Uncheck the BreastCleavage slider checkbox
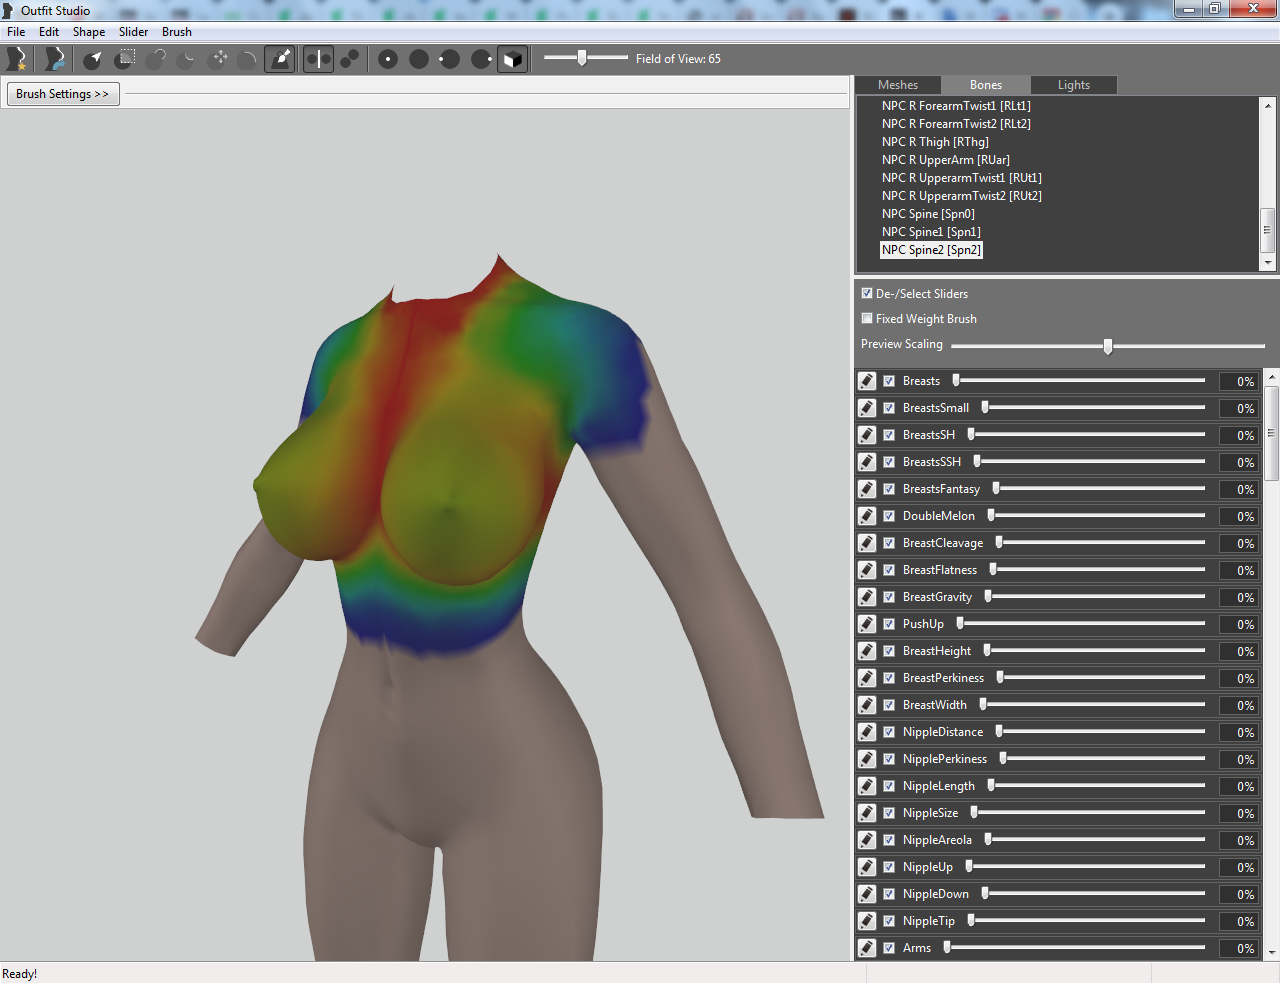 (889, 543)
